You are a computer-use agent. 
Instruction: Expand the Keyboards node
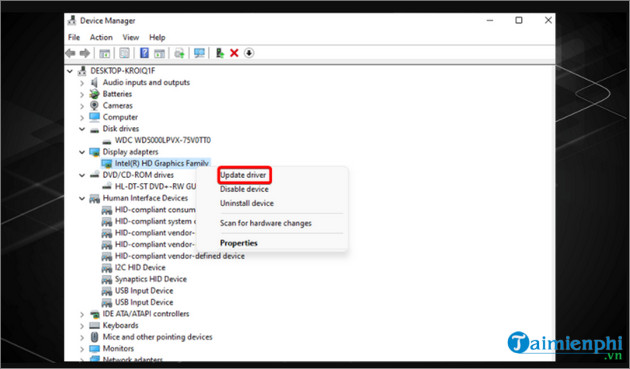pos(82,326)
